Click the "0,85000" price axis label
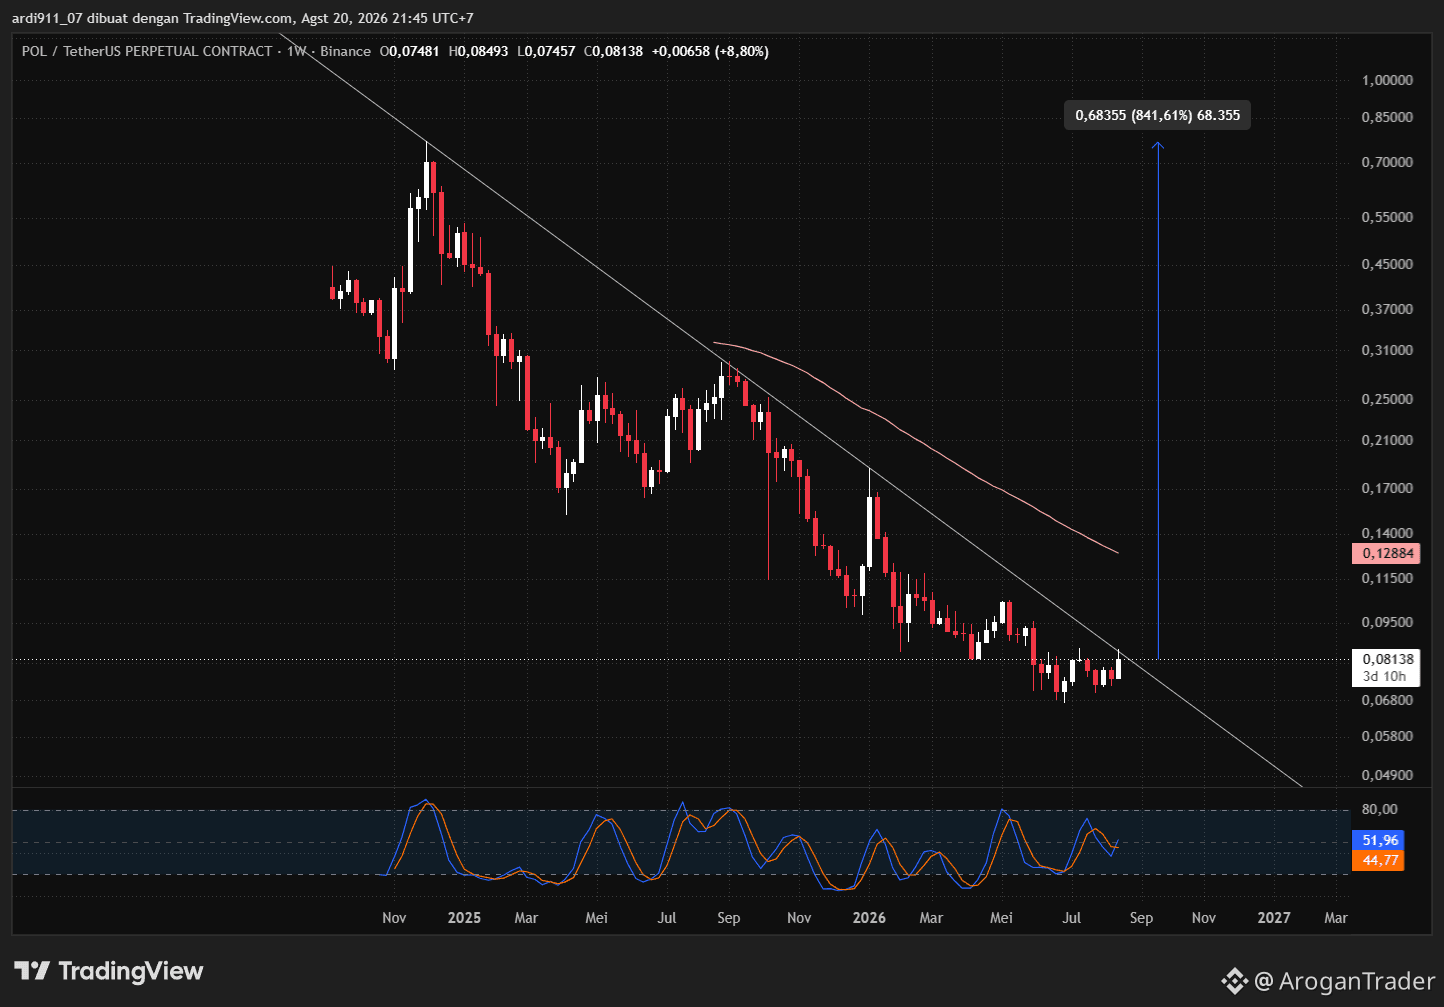This screenshot has width=1444, height=1007. coord(1387,117)
